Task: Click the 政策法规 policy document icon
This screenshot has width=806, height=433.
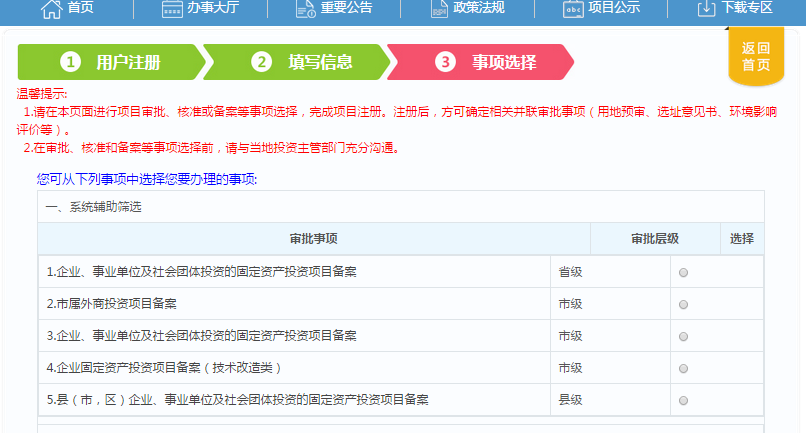Action: [439, 8]
